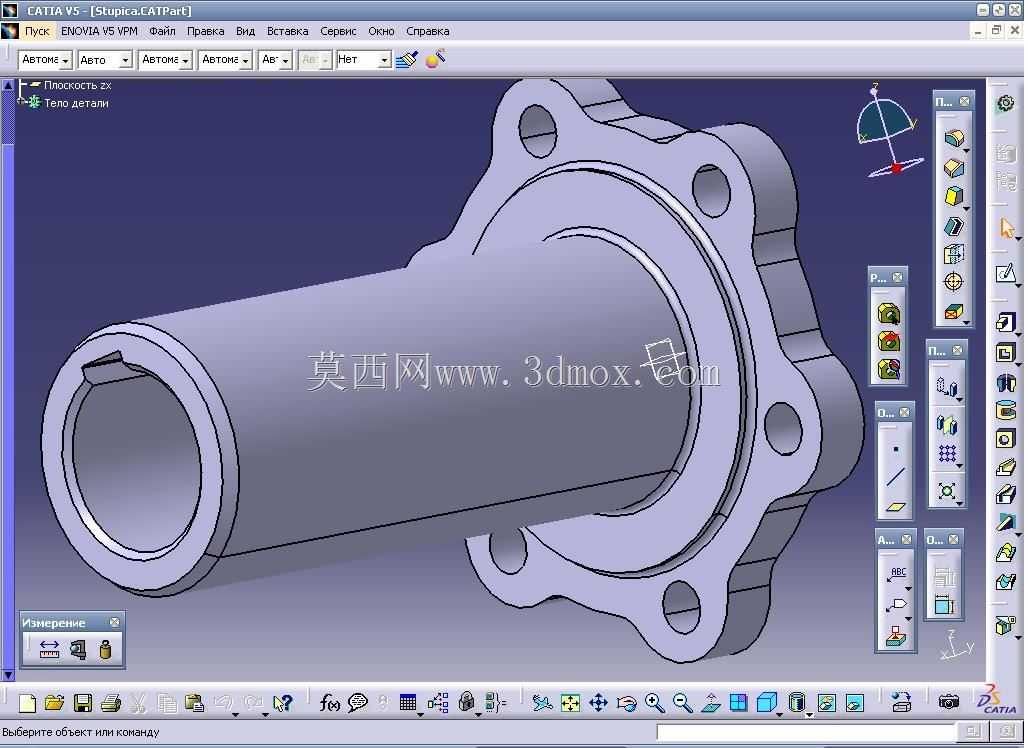This screenshot has height=748, width=1028.
Task: Click the Text with leader ABC icon
Action: (x=897, y=574)
